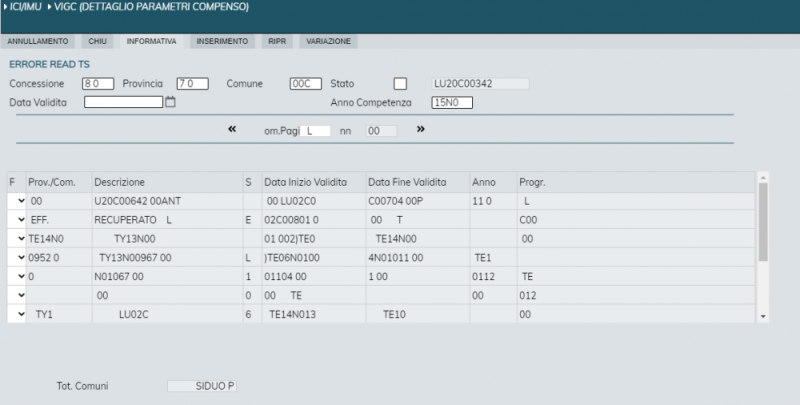Open the Data Validita calendar picker
The width and height of the screenshot is (800, 405).
[x=170, y=102]
